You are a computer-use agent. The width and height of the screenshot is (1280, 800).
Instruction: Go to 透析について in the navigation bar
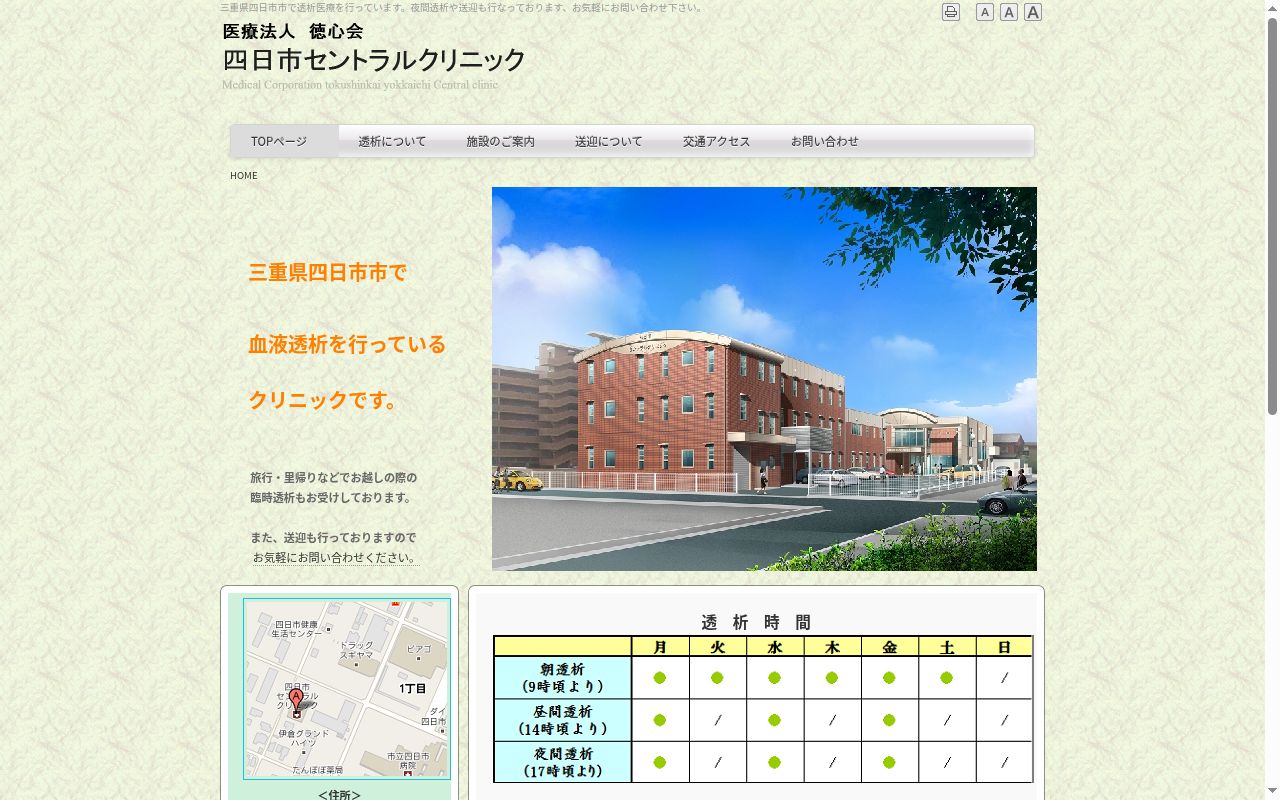(392, 141)
